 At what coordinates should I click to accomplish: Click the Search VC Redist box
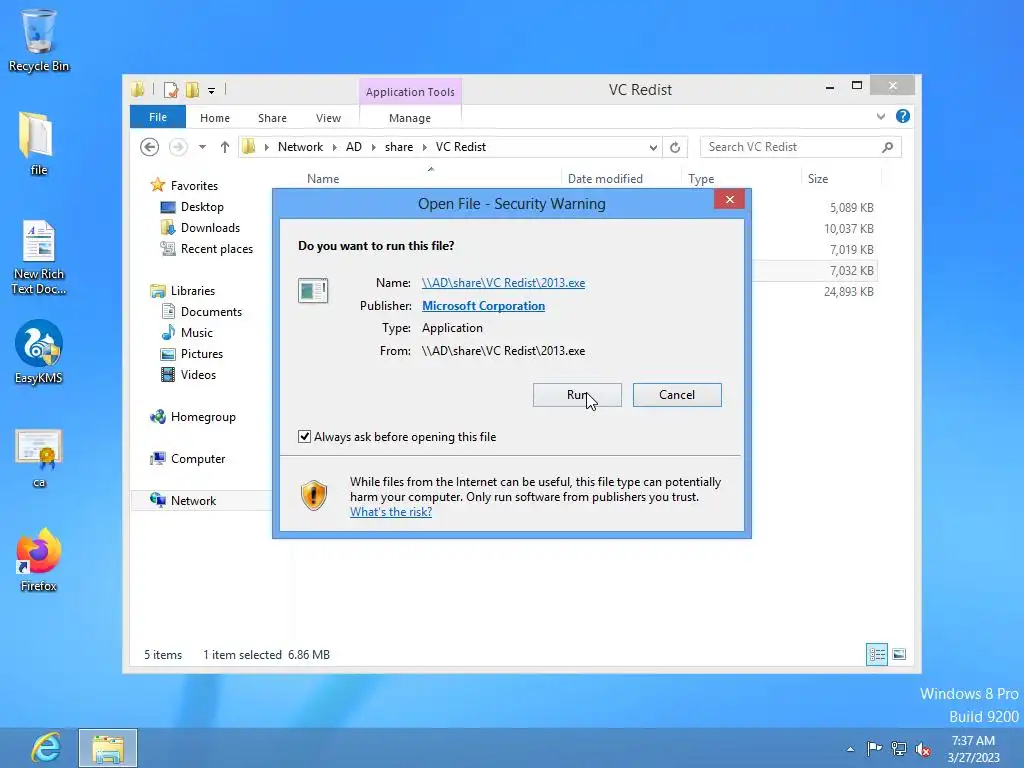[801, 147]
